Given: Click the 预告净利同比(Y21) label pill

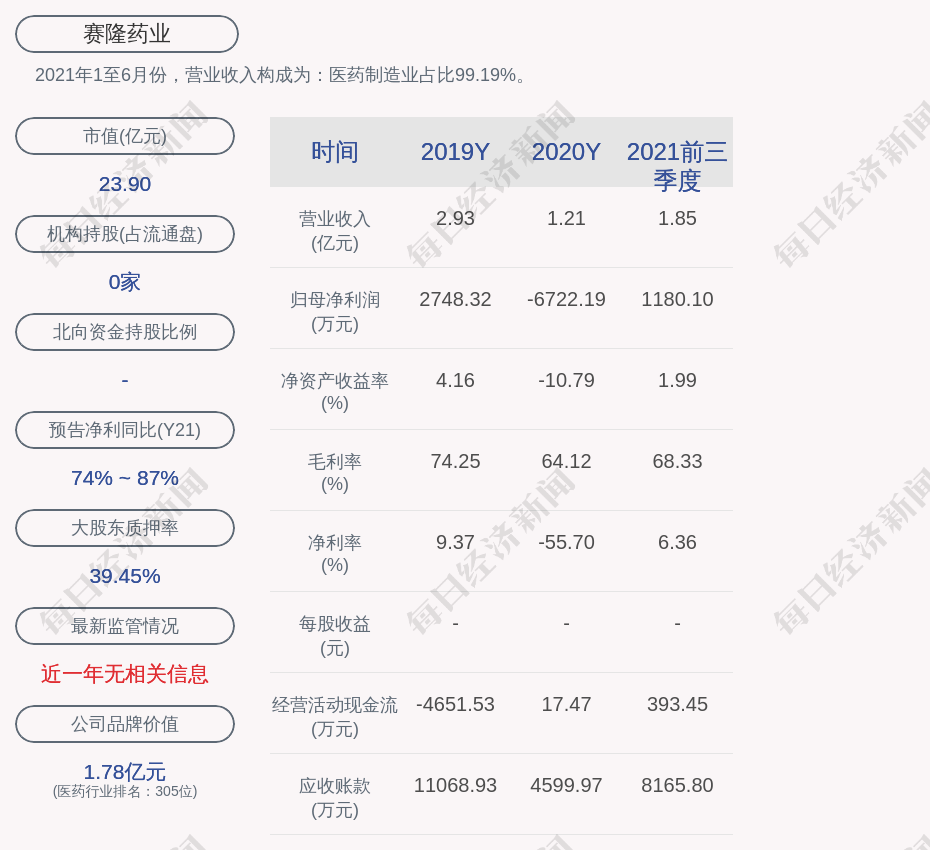Looking at the screenshot, I should click(125, 429).
